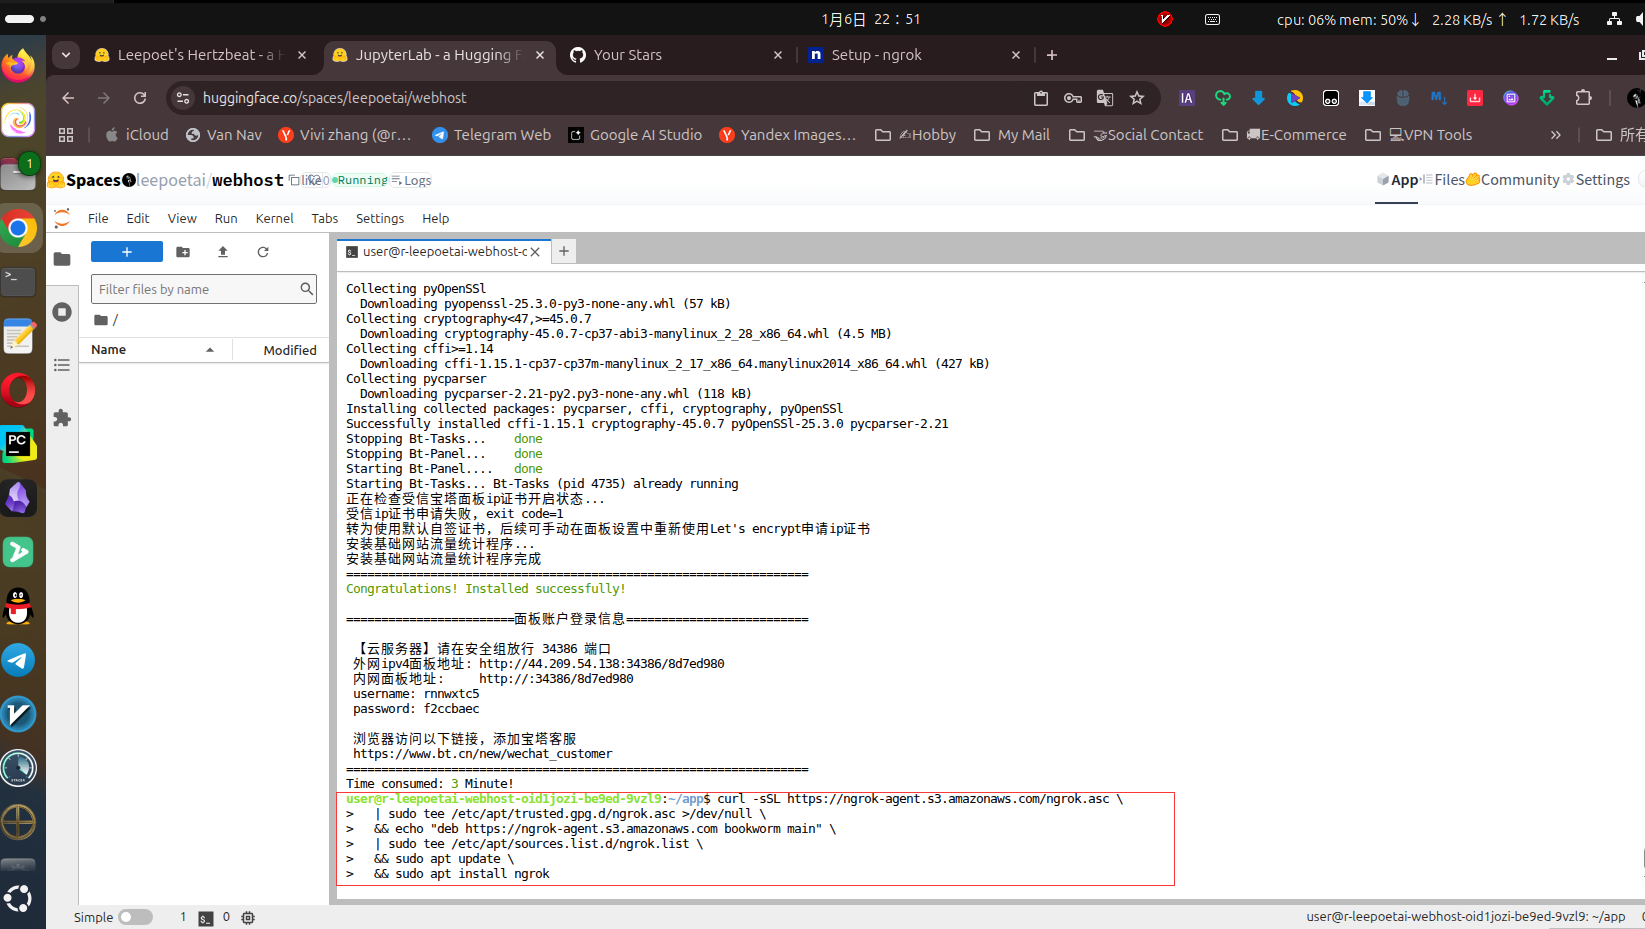Screen dimensions: 1645x929
Task: Open the JupyterLab file browser sidebar
Action: pos(62,259)
